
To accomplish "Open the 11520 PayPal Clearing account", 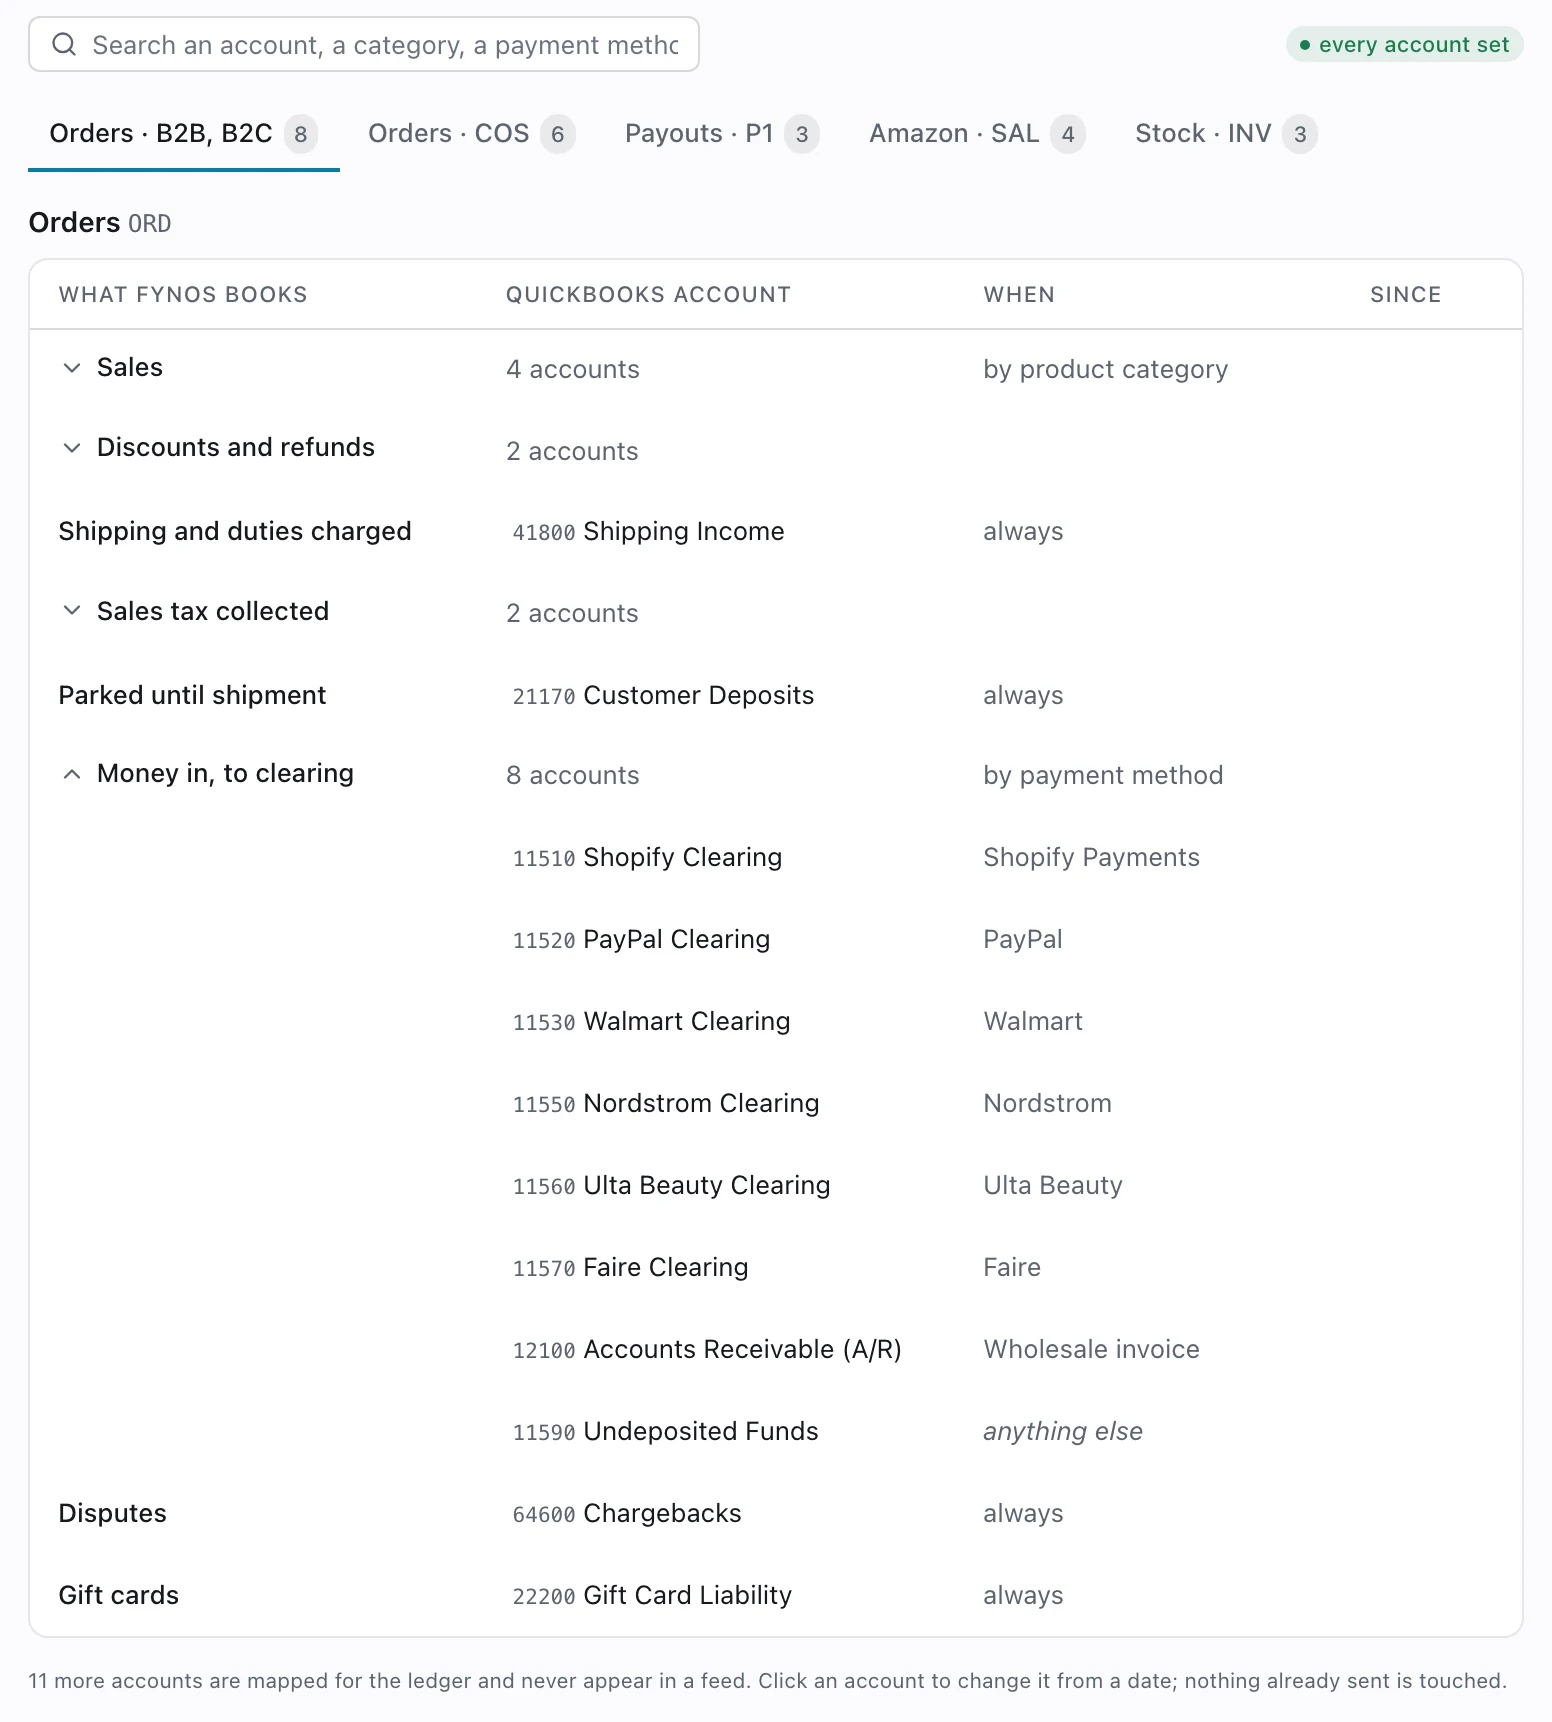I will click(641, 939).
